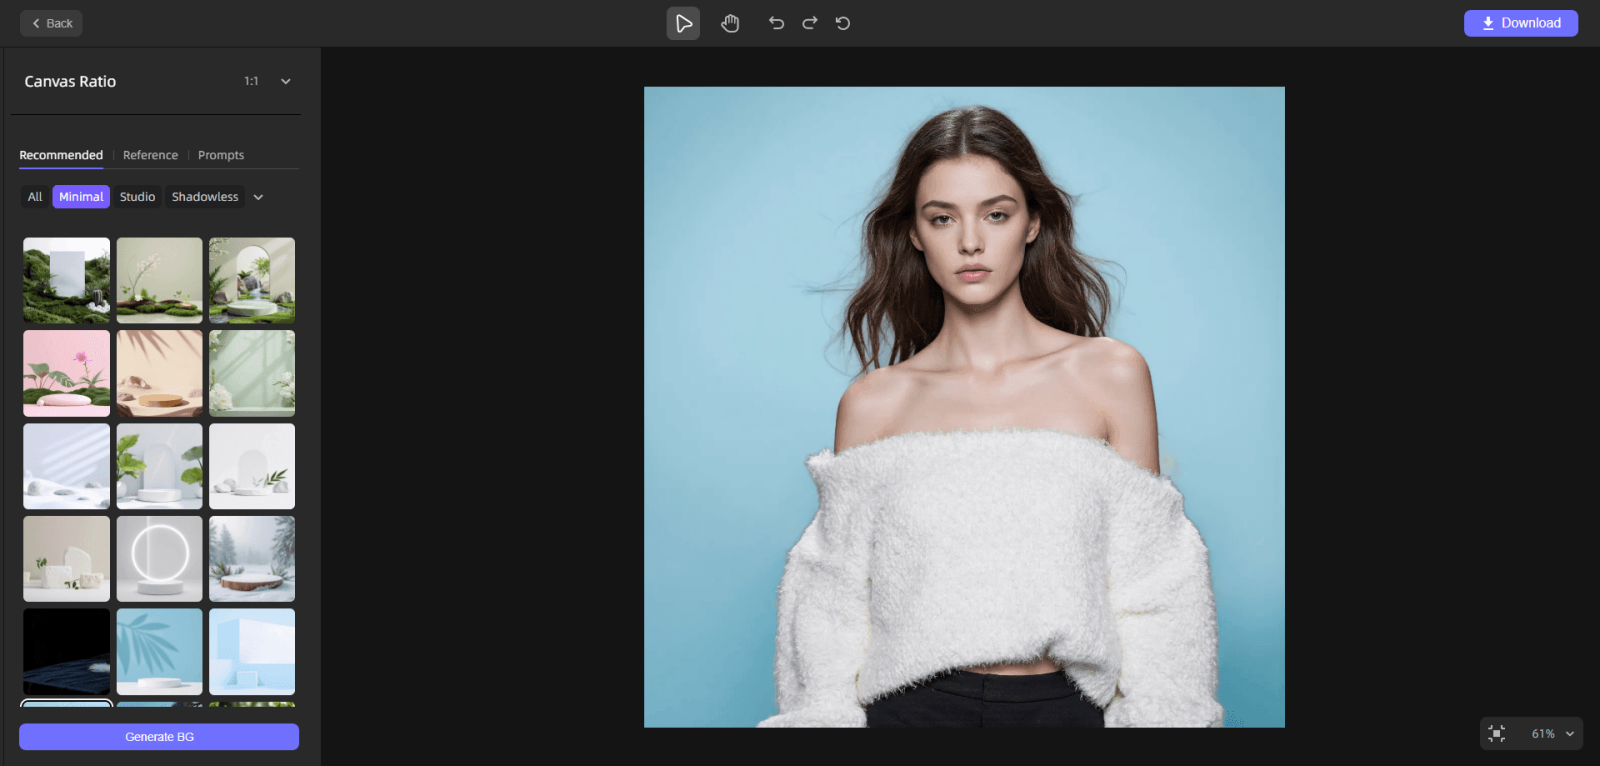Screen dimensions: 1600x766
Task: Click Generate BG button
Action: (159, 737)
